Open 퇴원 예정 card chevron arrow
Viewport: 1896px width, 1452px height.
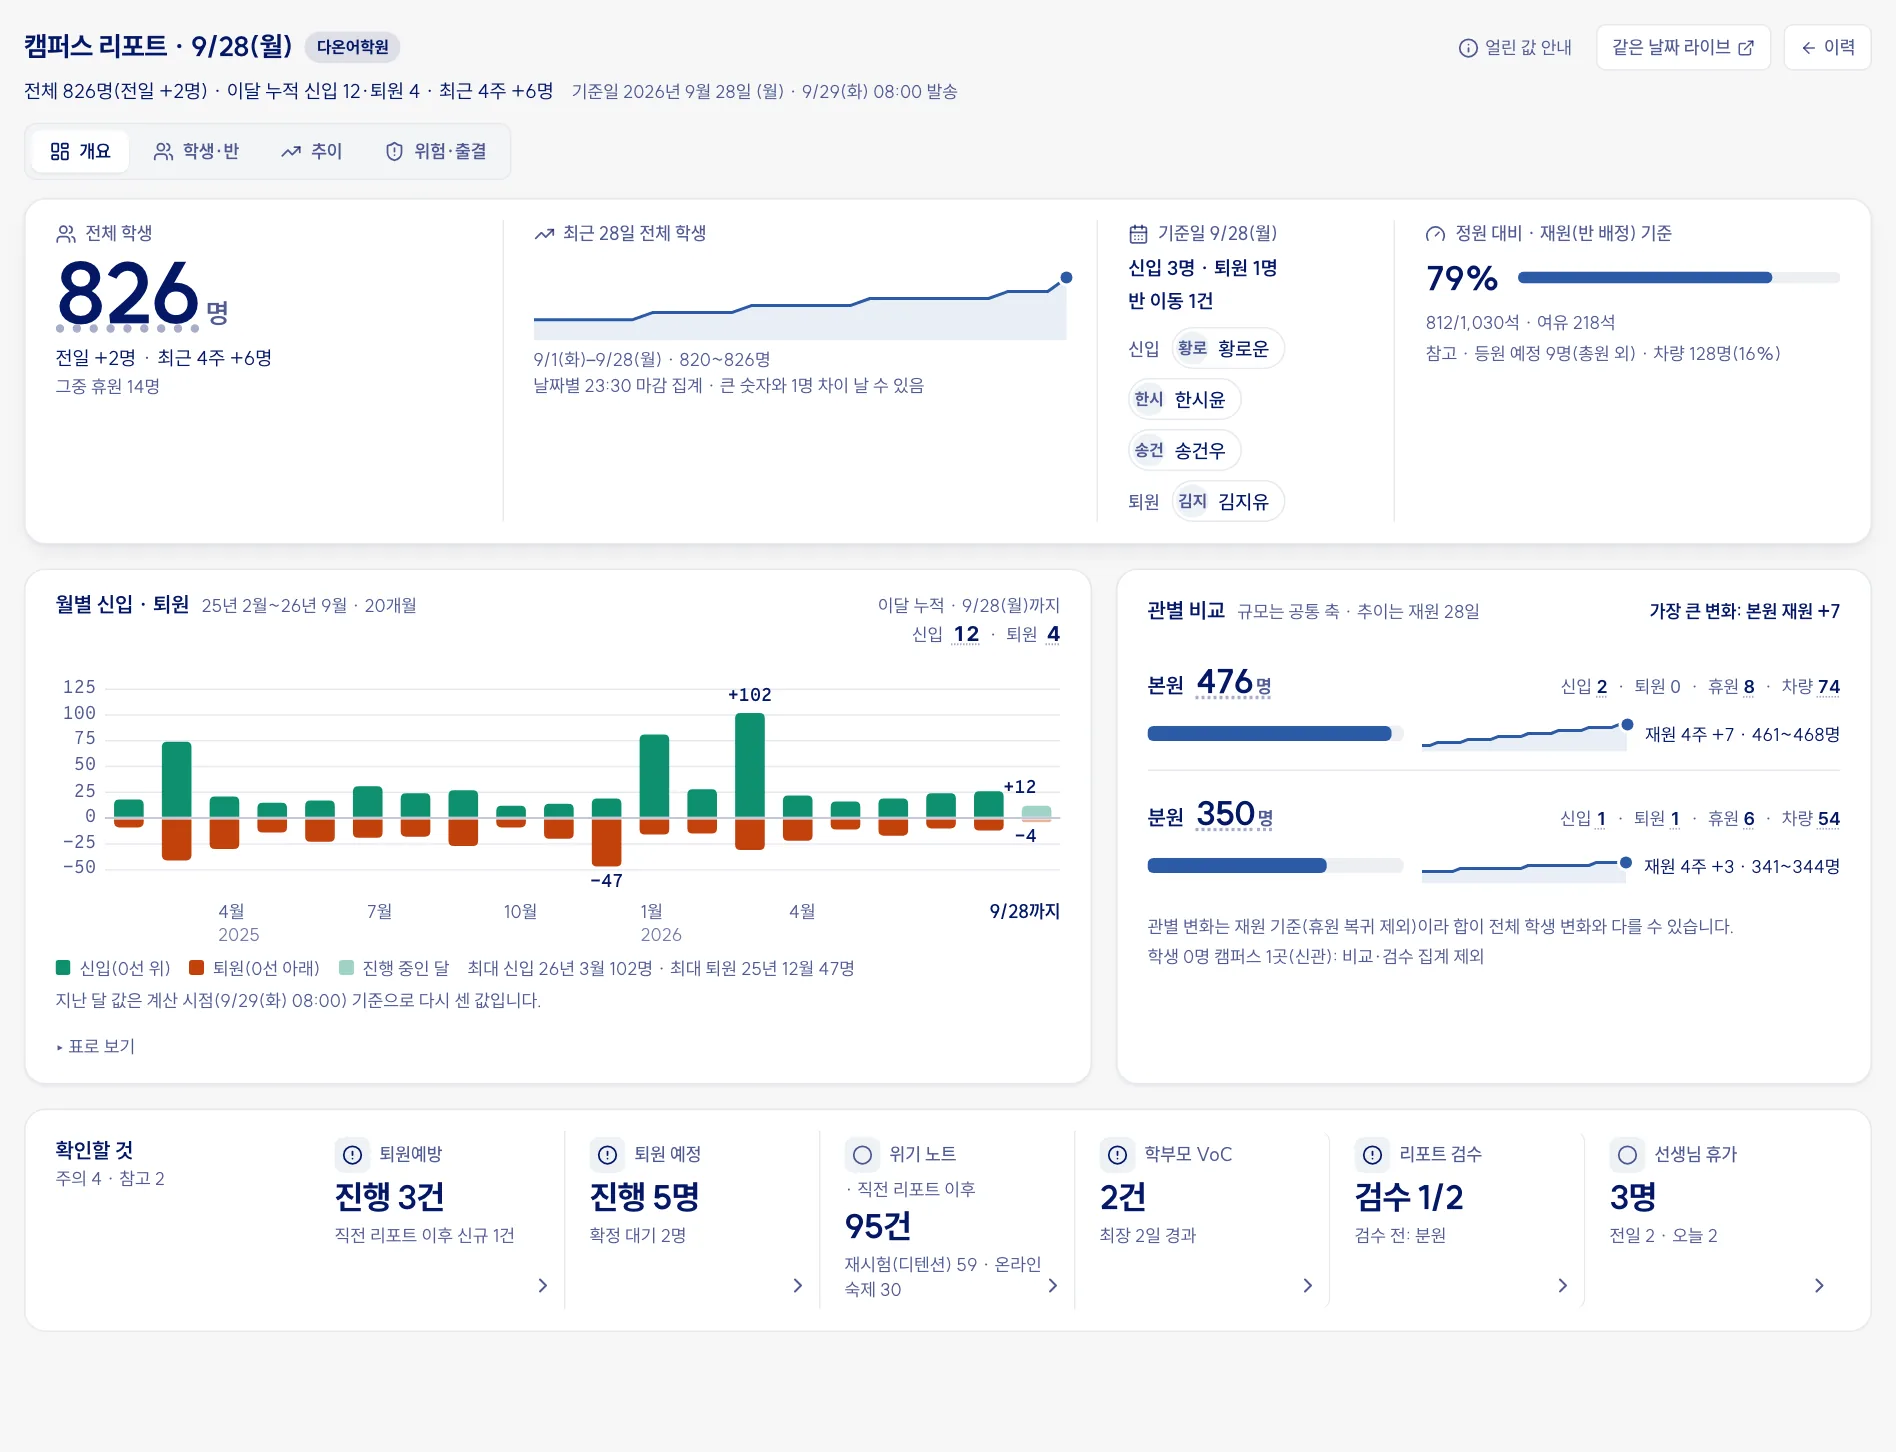tap(797, 1285)
